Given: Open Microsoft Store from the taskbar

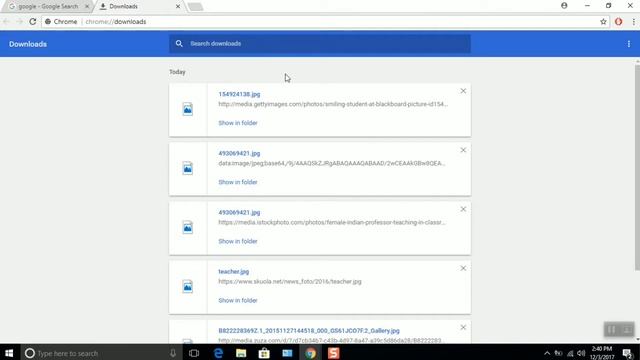Looking at the screenshot, I should tap(264, 353).
